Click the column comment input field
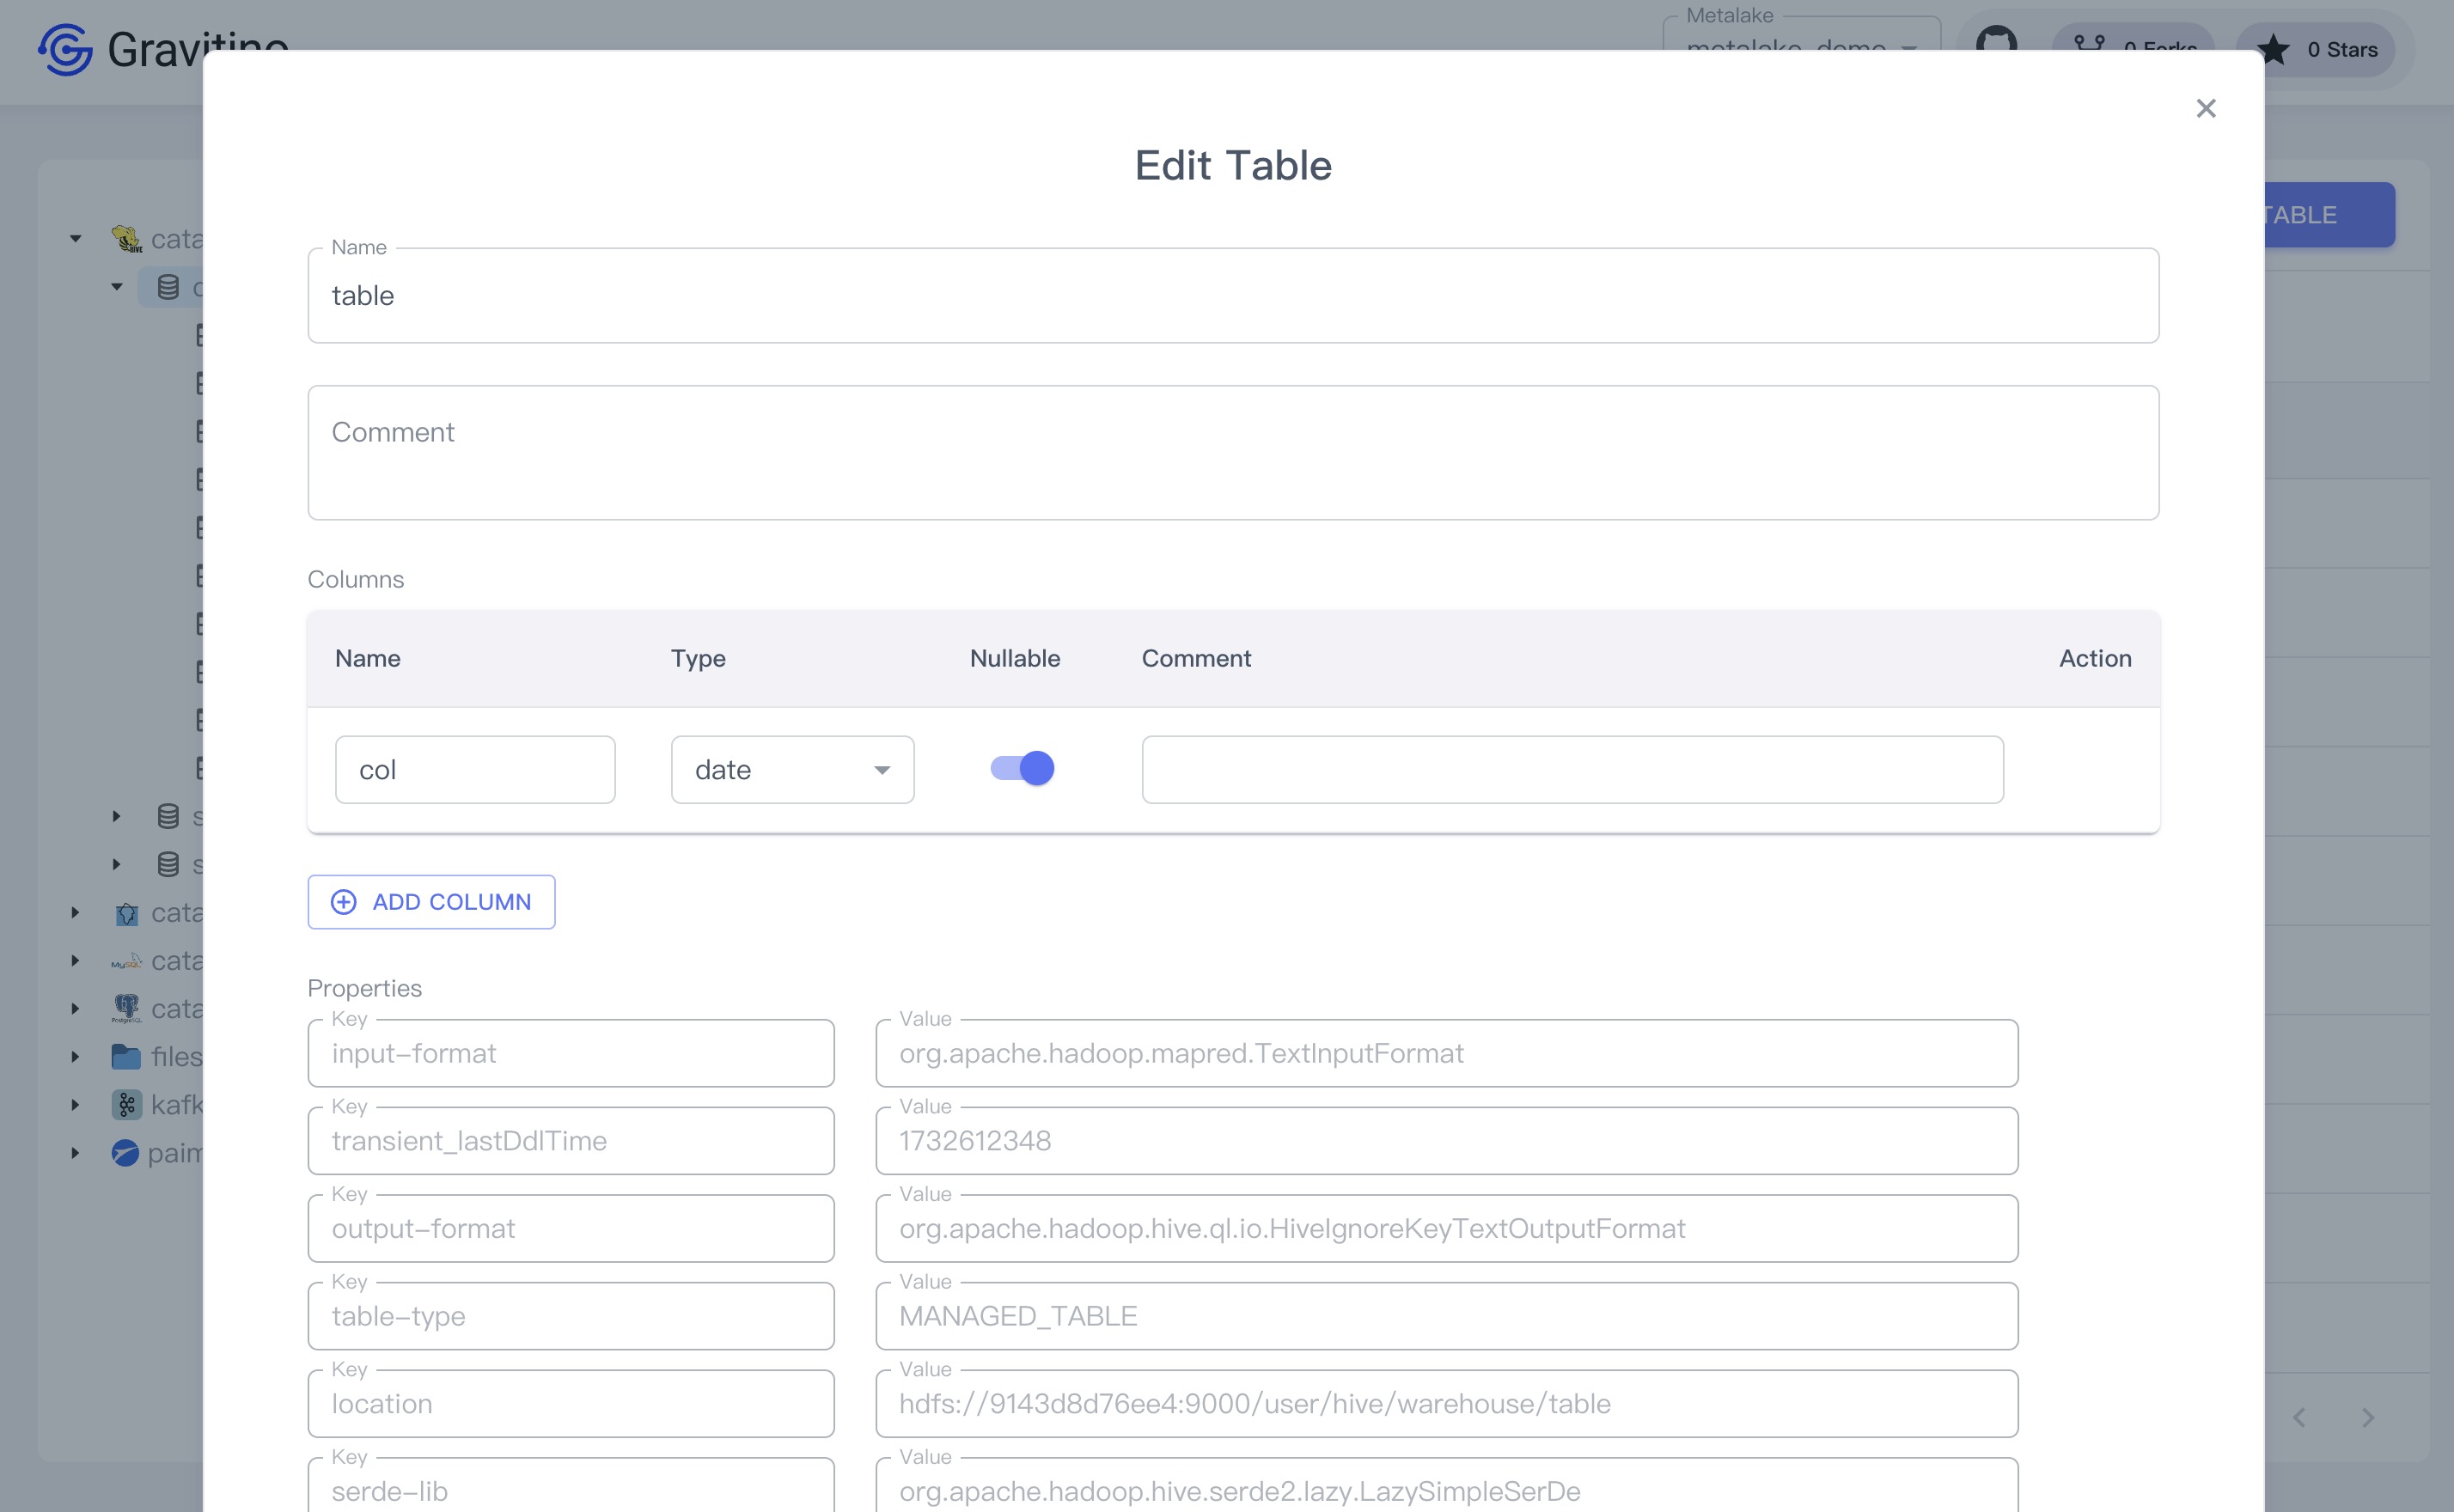The width and height of the screenshot is (2454, 1512). point(1572,770)
